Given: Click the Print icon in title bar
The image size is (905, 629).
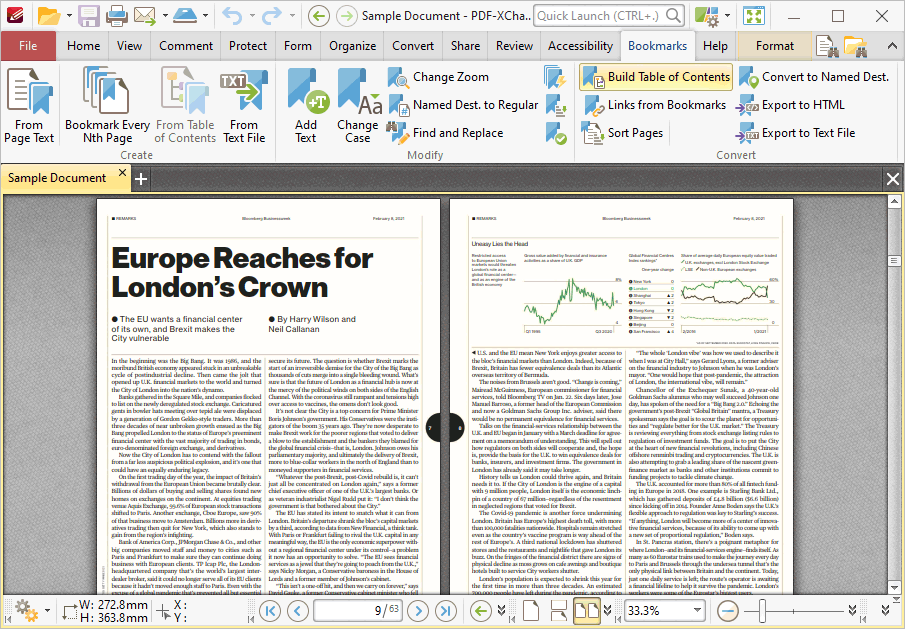Looking at the screenshot, I should (116, 16).
